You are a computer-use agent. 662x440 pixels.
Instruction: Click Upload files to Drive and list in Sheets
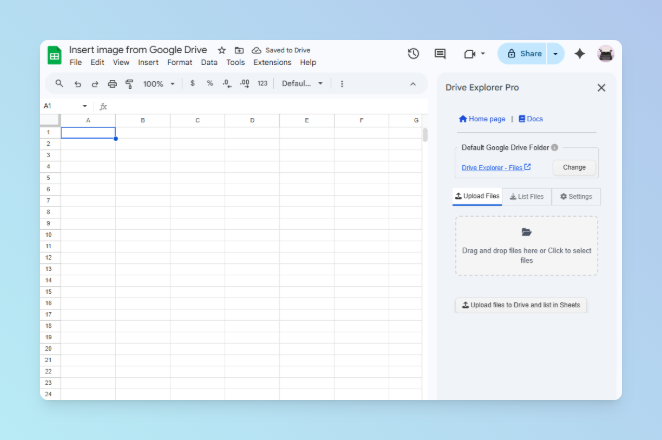pyautogui.click(x=521, y=305)
